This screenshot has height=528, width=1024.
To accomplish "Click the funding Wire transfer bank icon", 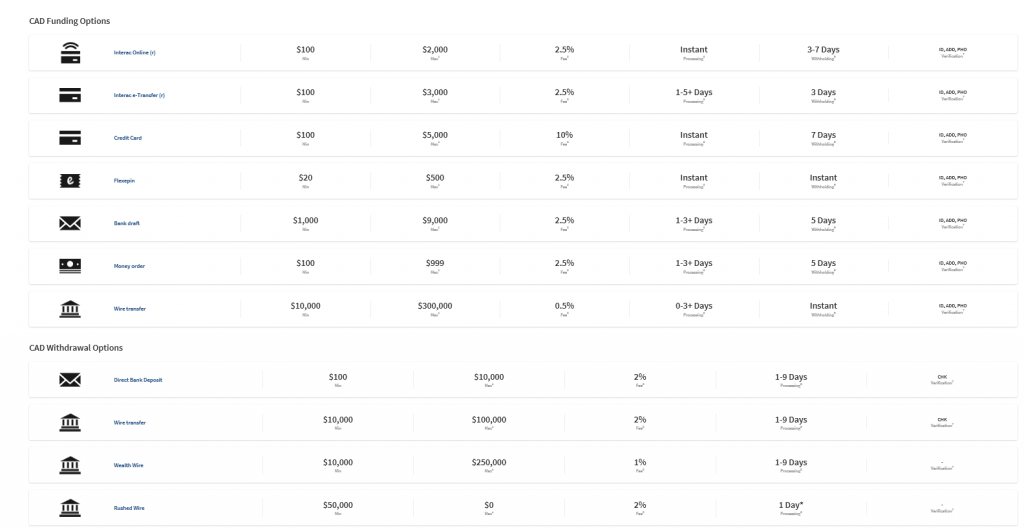I will 70,308.
